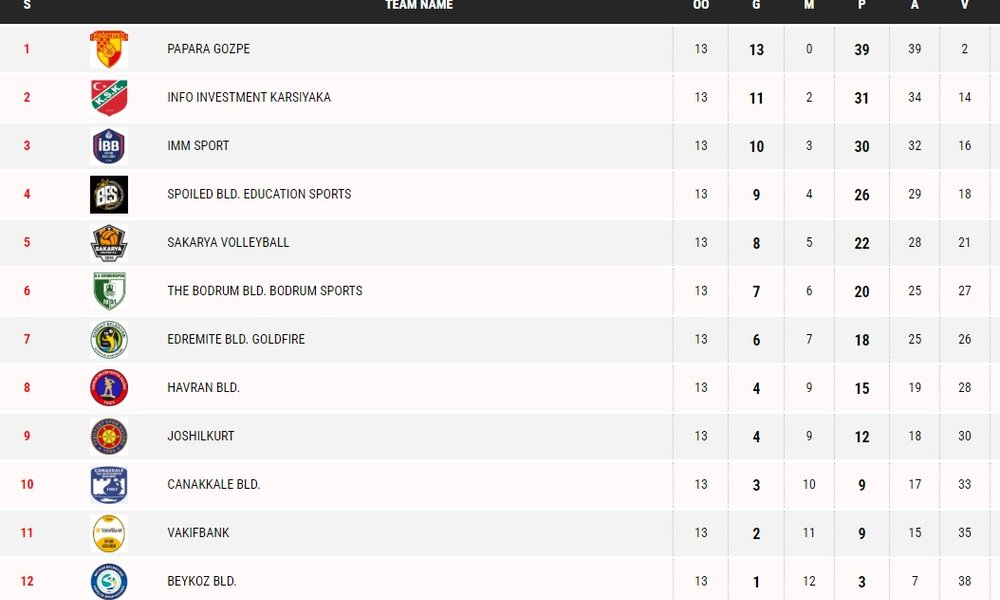Sort by the TEAM NAME column header
The width and height of the screenshot is (1000, 600).
click(419, 5)
